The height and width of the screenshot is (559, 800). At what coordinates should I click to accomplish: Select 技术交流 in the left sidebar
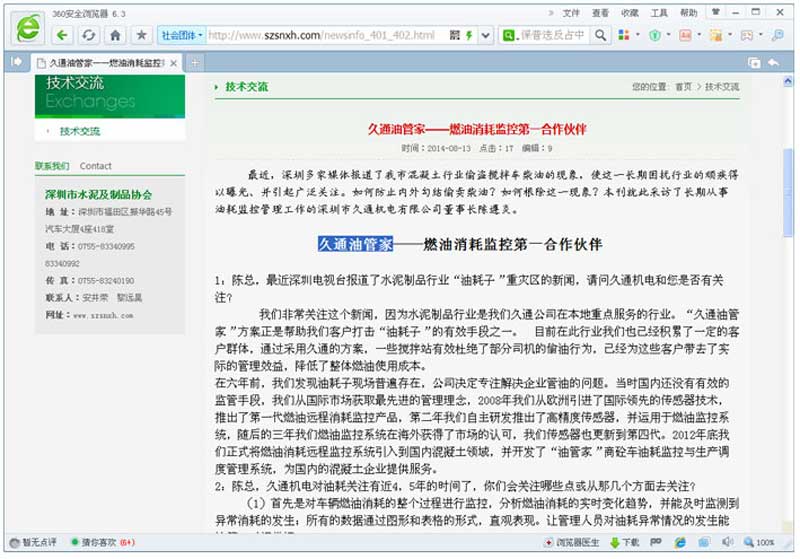tap(80, 131)
